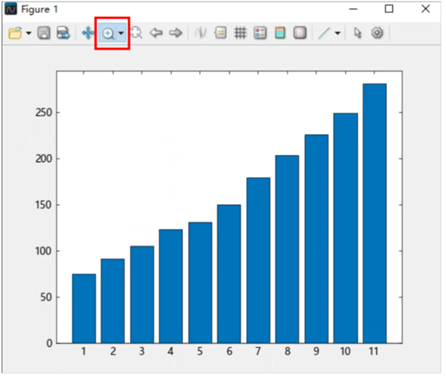Toggle the colorbar icon (teal and orange)
Image resolution: width=446 pixels, height=376 pixels.
point(280,33)
